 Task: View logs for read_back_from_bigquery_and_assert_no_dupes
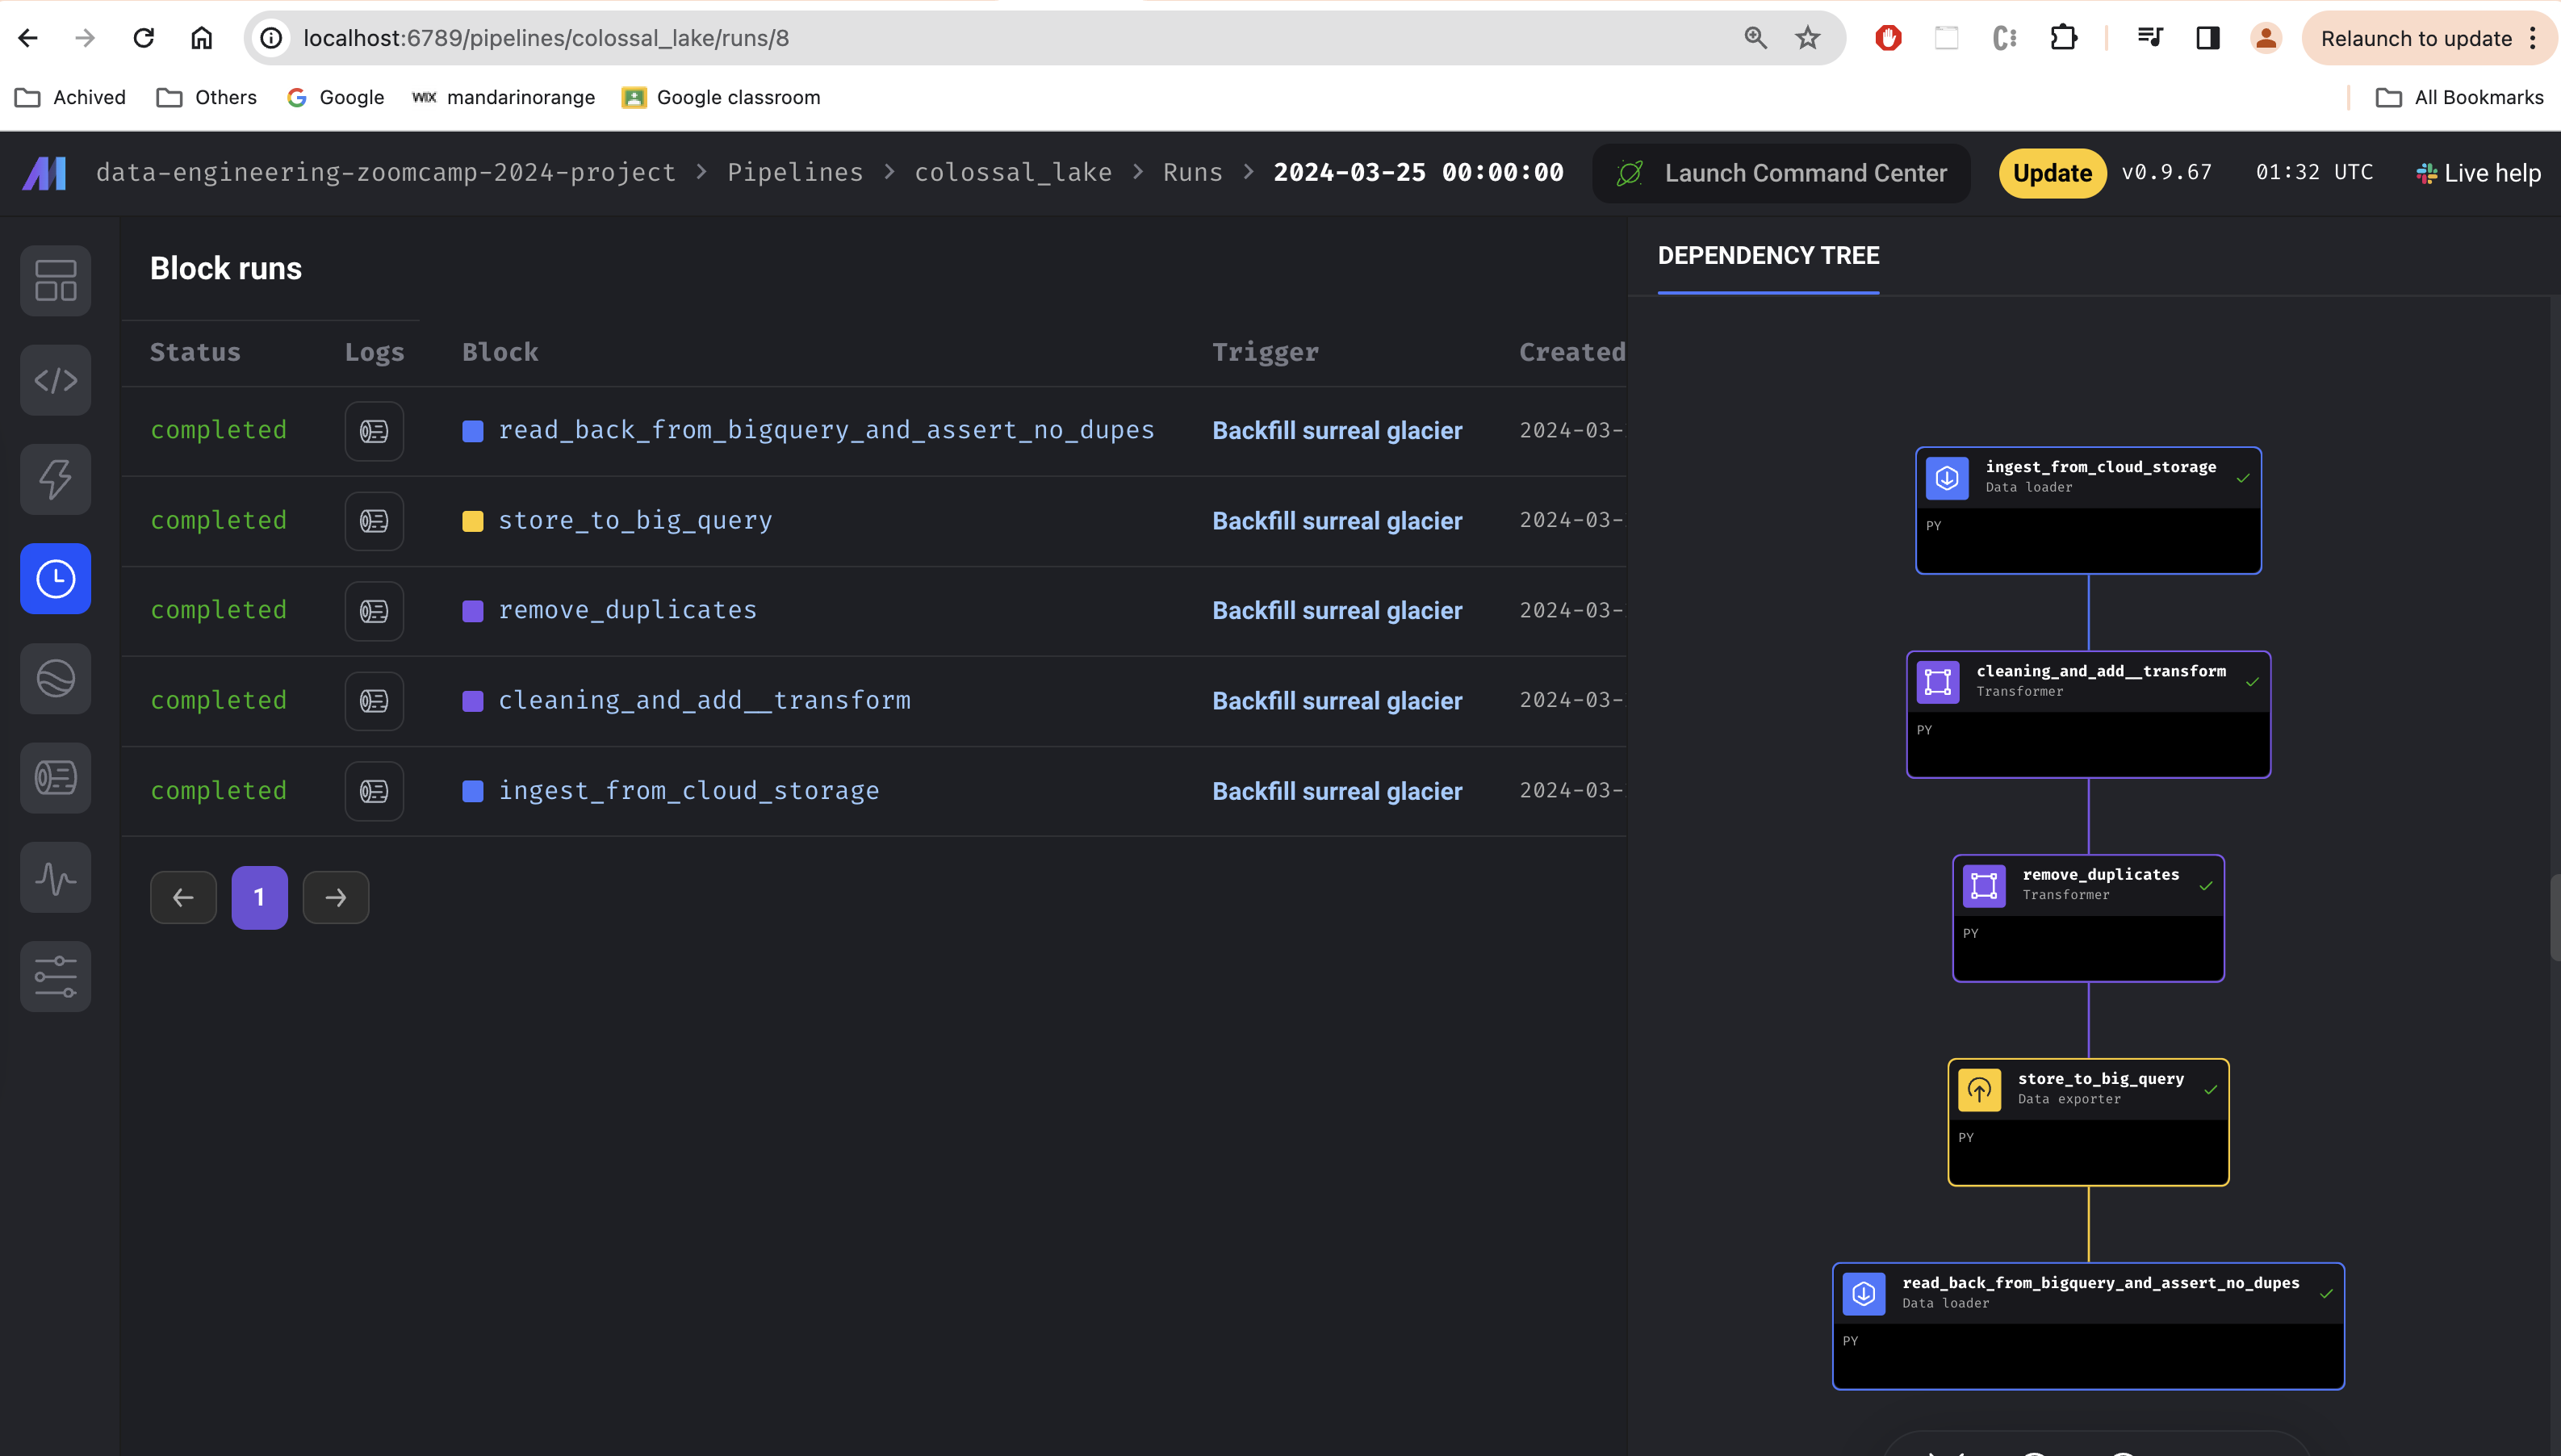(x=374, y=431)
